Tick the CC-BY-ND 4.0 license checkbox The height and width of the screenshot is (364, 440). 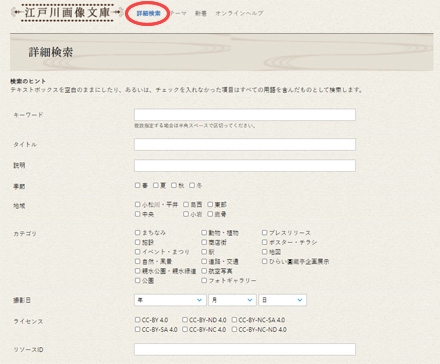185,320
